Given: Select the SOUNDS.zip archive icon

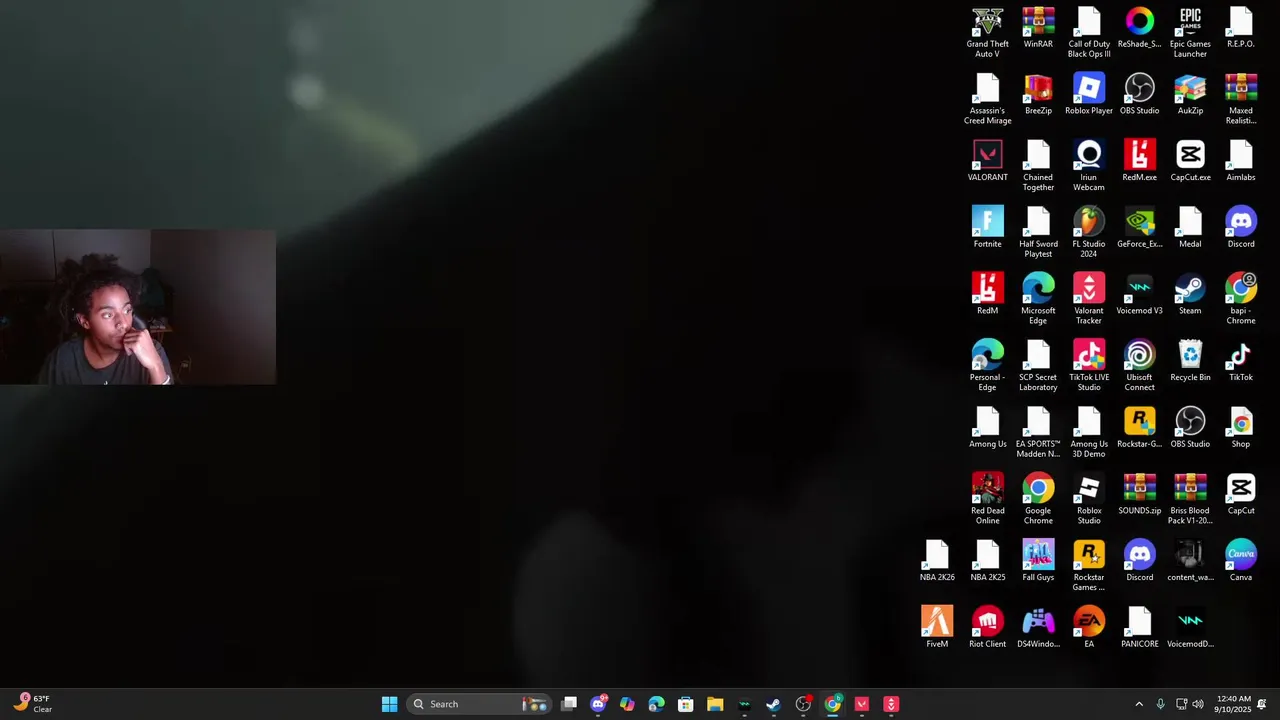Looking at the screenshot, I should pyautogui.click(x=1139, y=495).
